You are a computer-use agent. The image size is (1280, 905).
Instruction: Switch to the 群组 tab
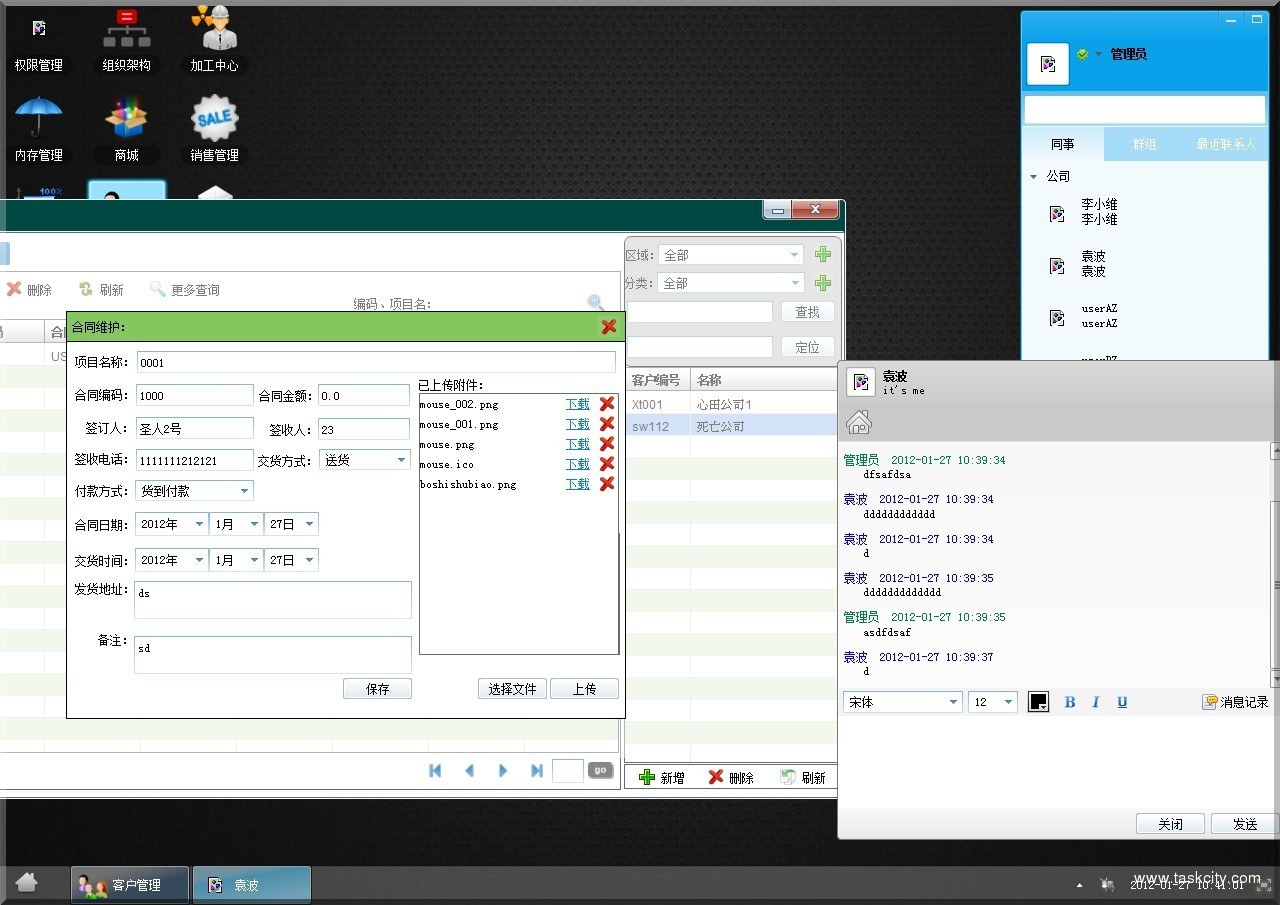coord(1144,144)
